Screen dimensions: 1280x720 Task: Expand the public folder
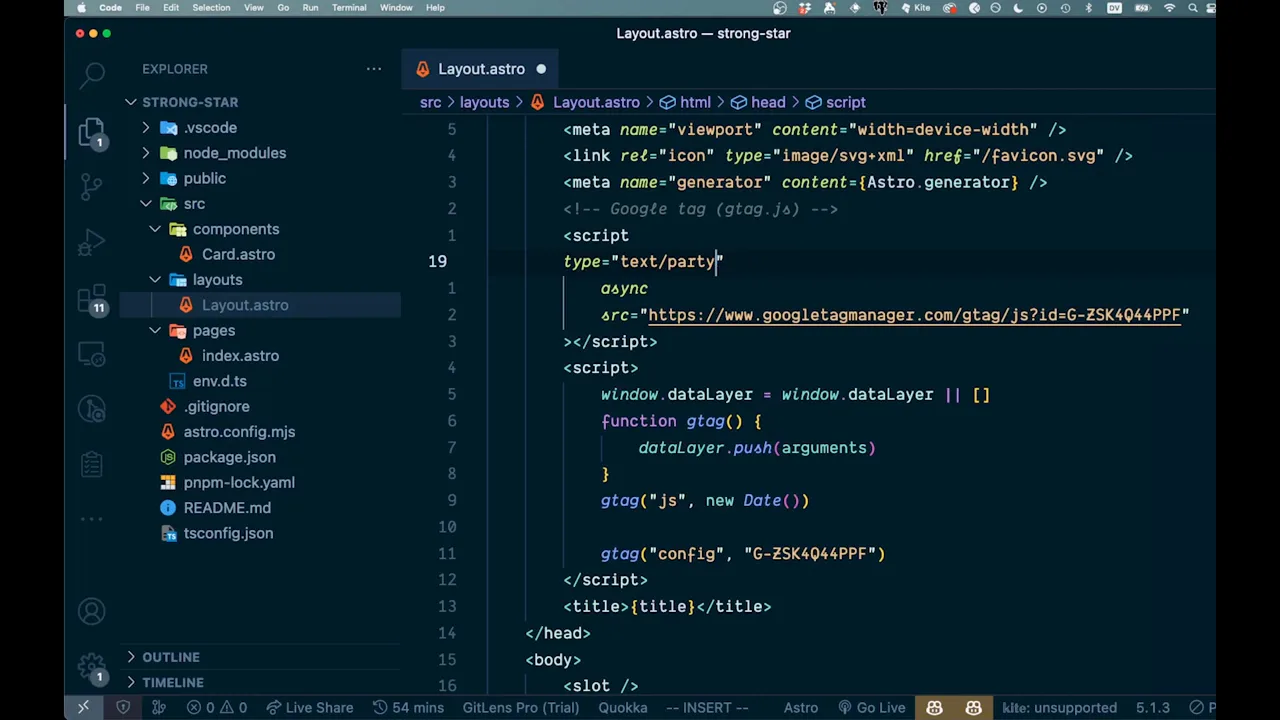(204, 178)
